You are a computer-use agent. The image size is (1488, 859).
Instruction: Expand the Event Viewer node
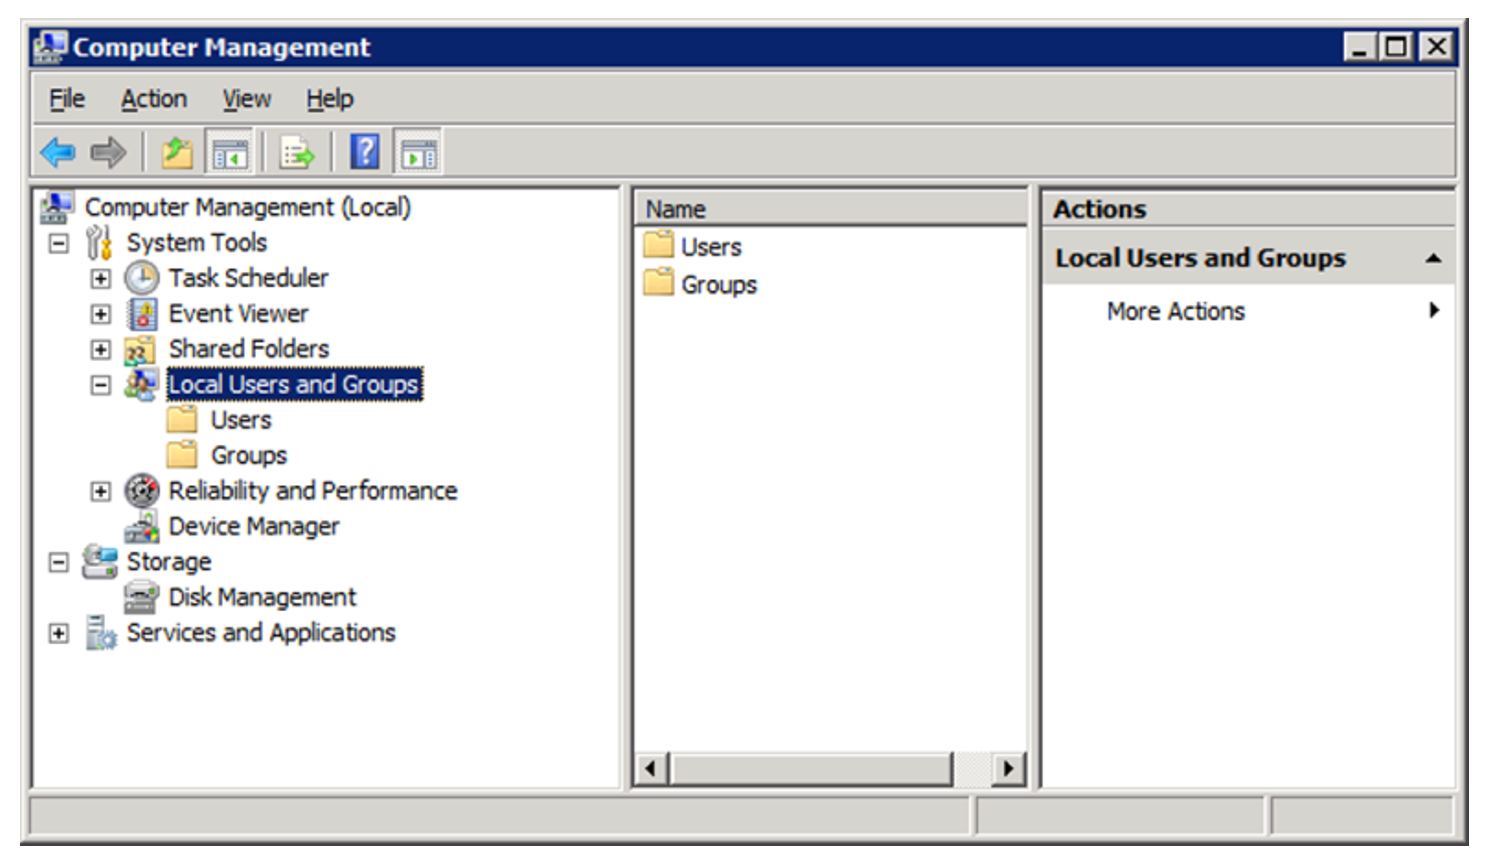click(x=101, y=314)
